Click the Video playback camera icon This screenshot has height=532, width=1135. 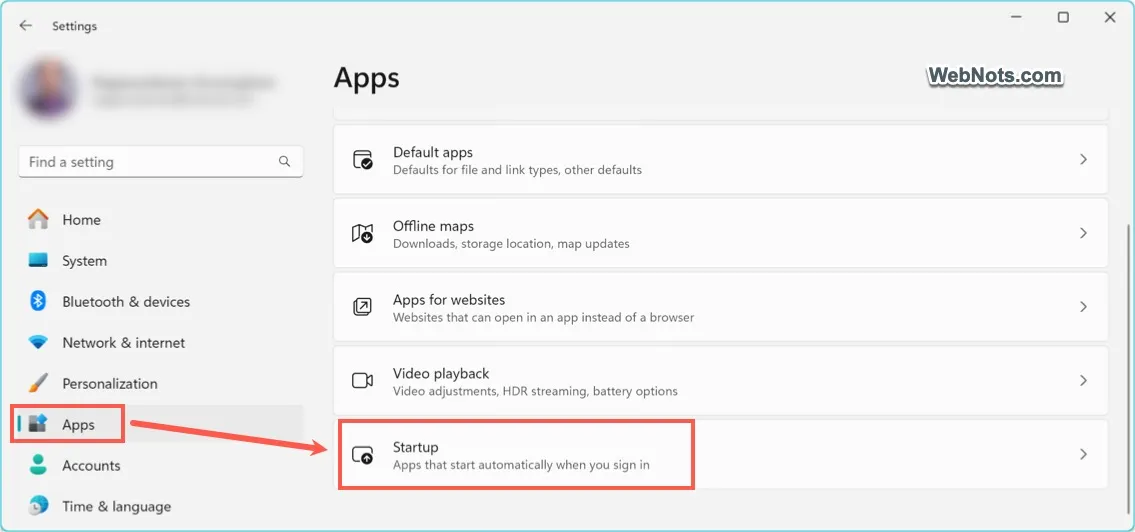tap(362, 381)
